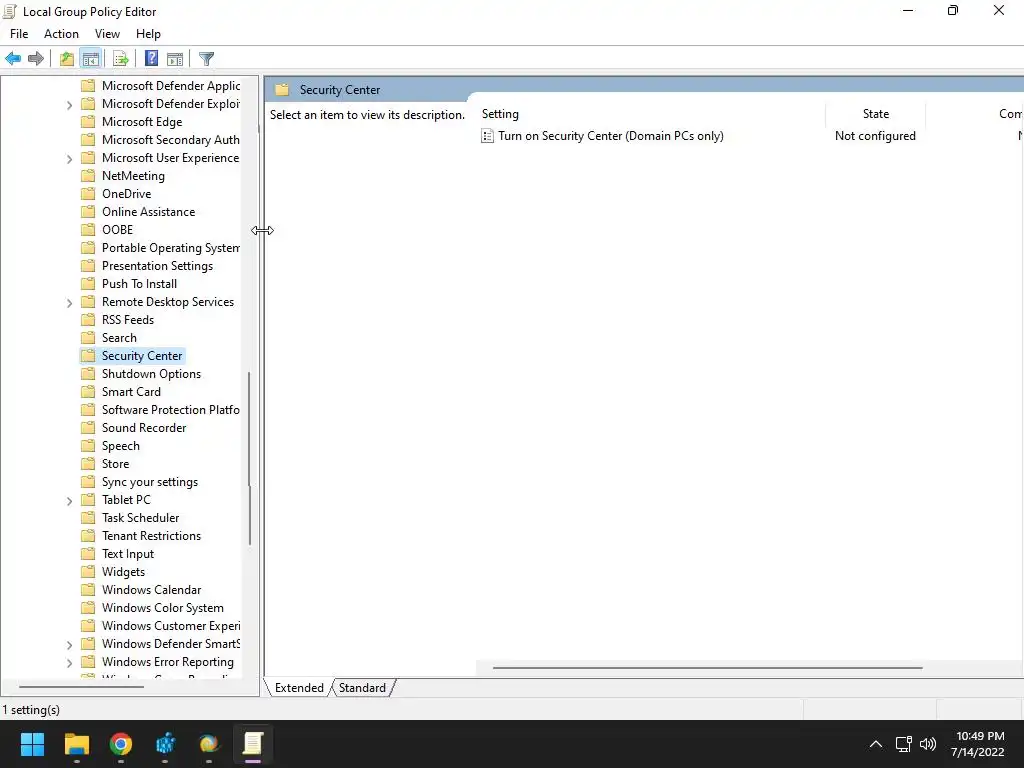Expand the Windows Defender SmartScreen node

[x=69, y=645]
